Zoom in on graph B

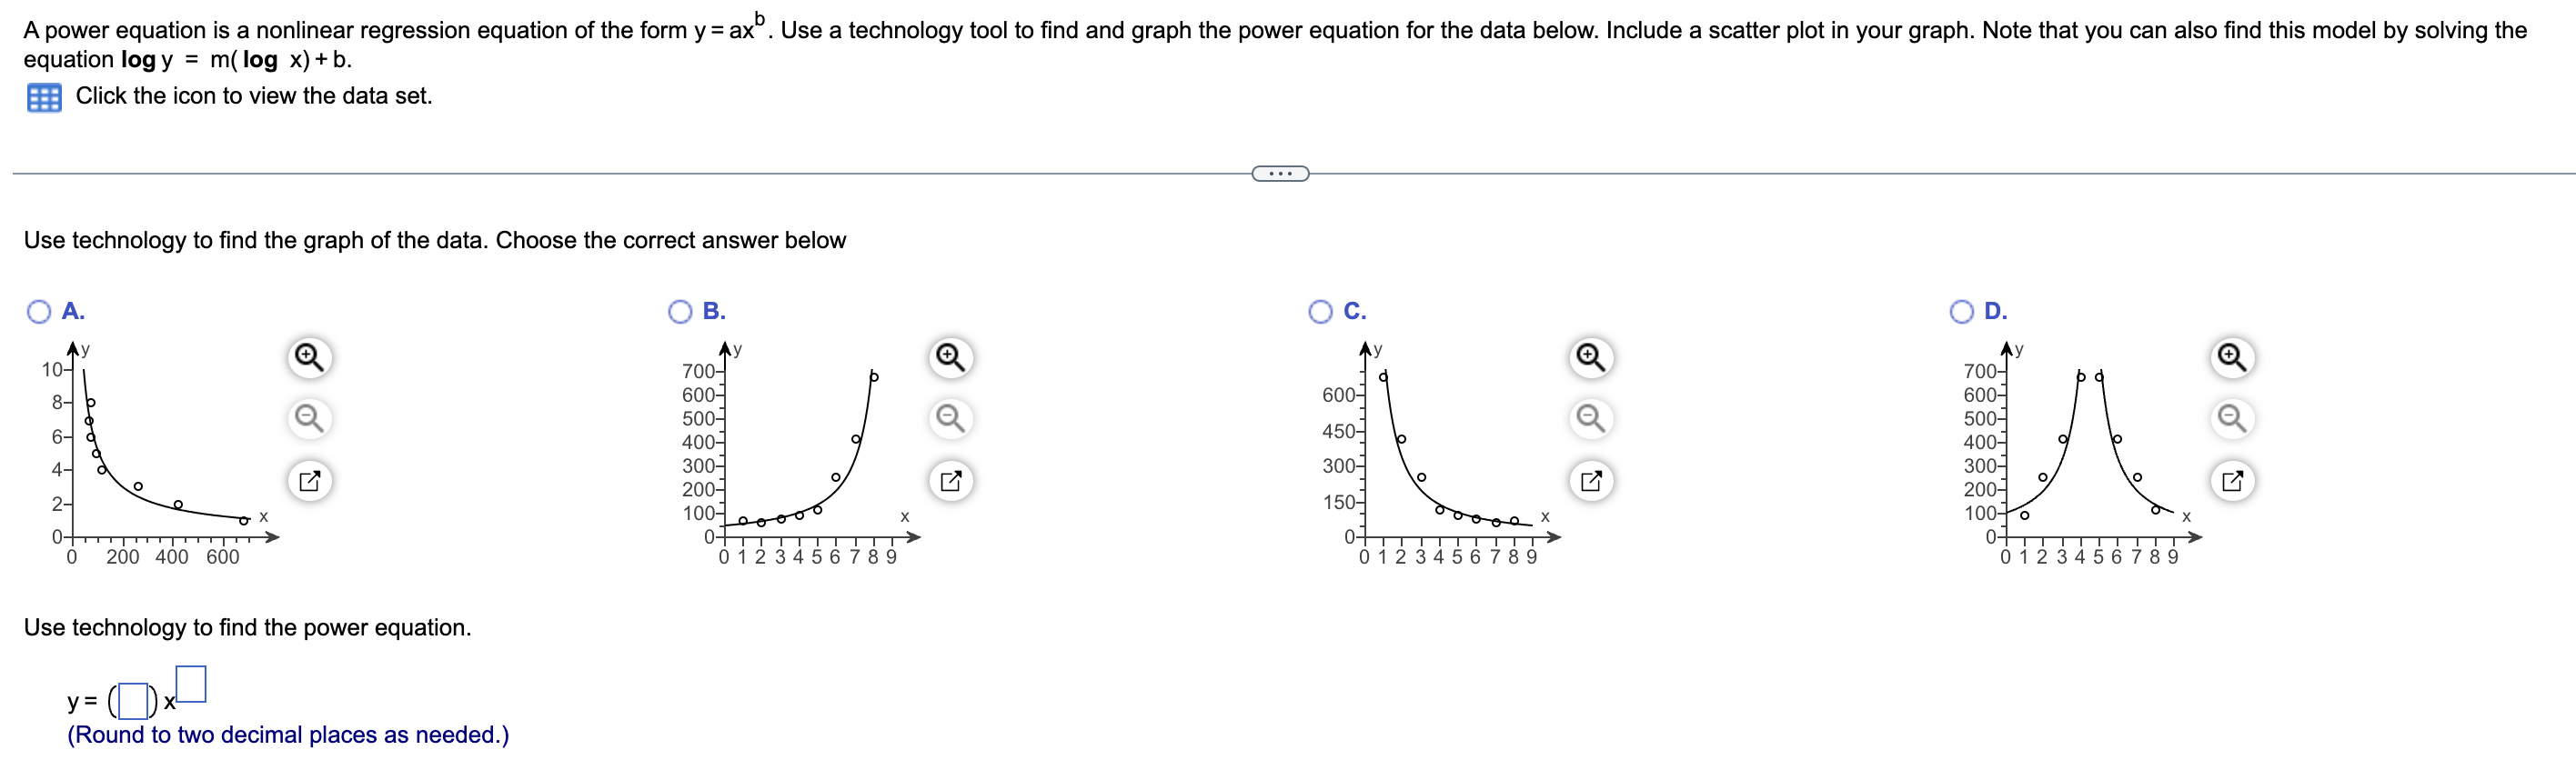[950, 356]
